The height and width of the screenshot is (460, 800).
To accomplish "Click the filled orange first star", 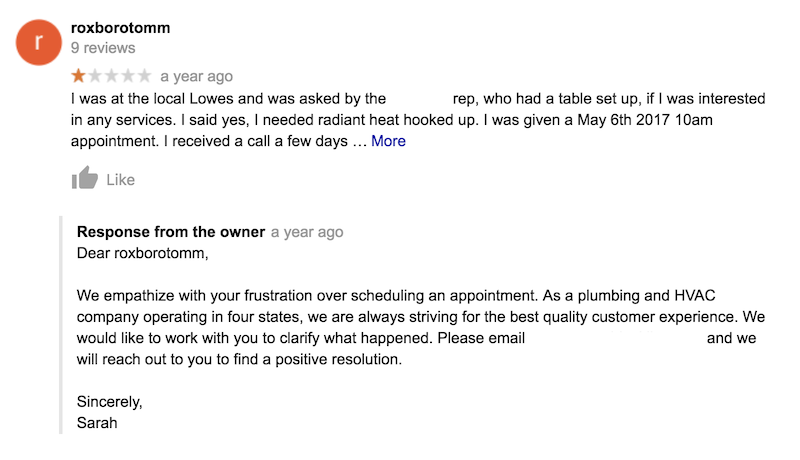I will (x=78, y=75).
